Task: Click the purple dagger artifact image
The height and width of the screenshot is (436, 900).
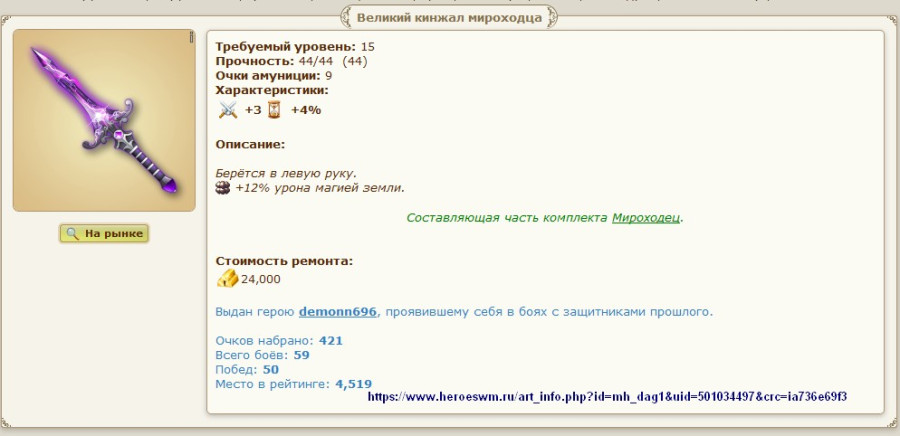Action: point(104,120)
